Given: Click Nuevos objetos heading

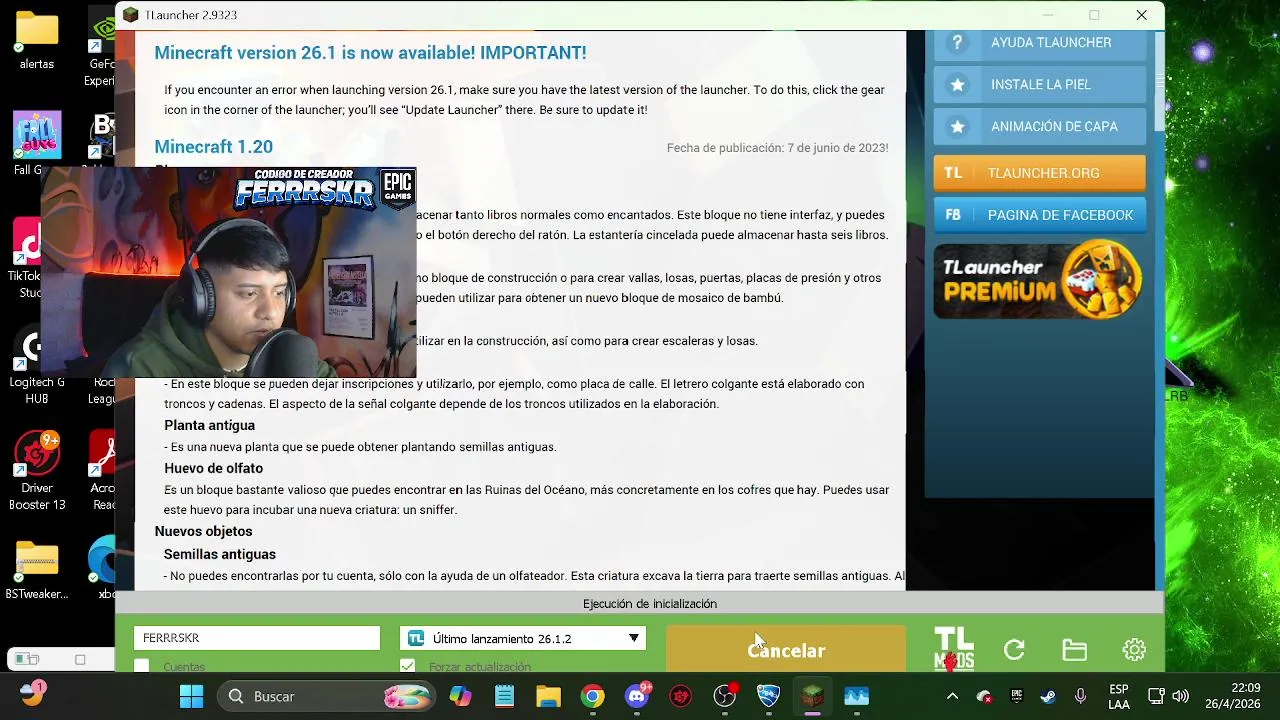Looking at the screenshot, I should click(203, 531).
